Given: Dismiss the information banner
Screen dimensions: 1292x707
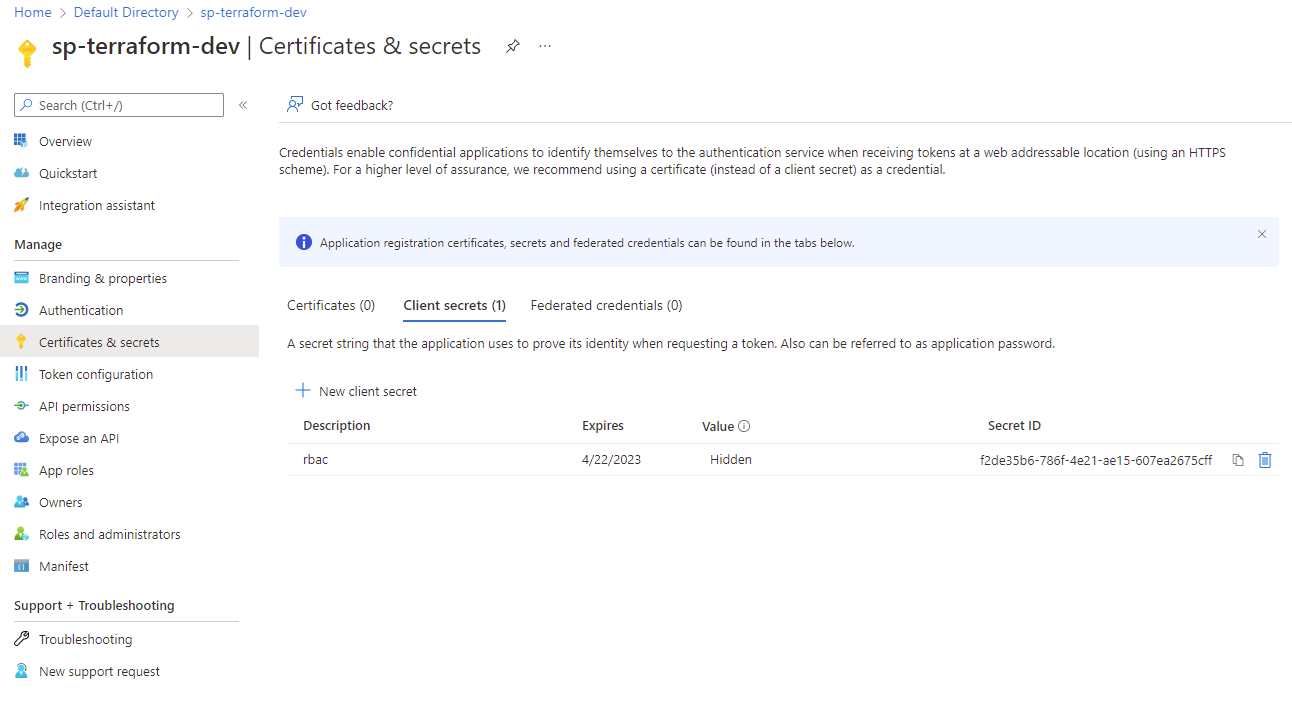Looking at the screenshot, I should (x=1262, y=234).
